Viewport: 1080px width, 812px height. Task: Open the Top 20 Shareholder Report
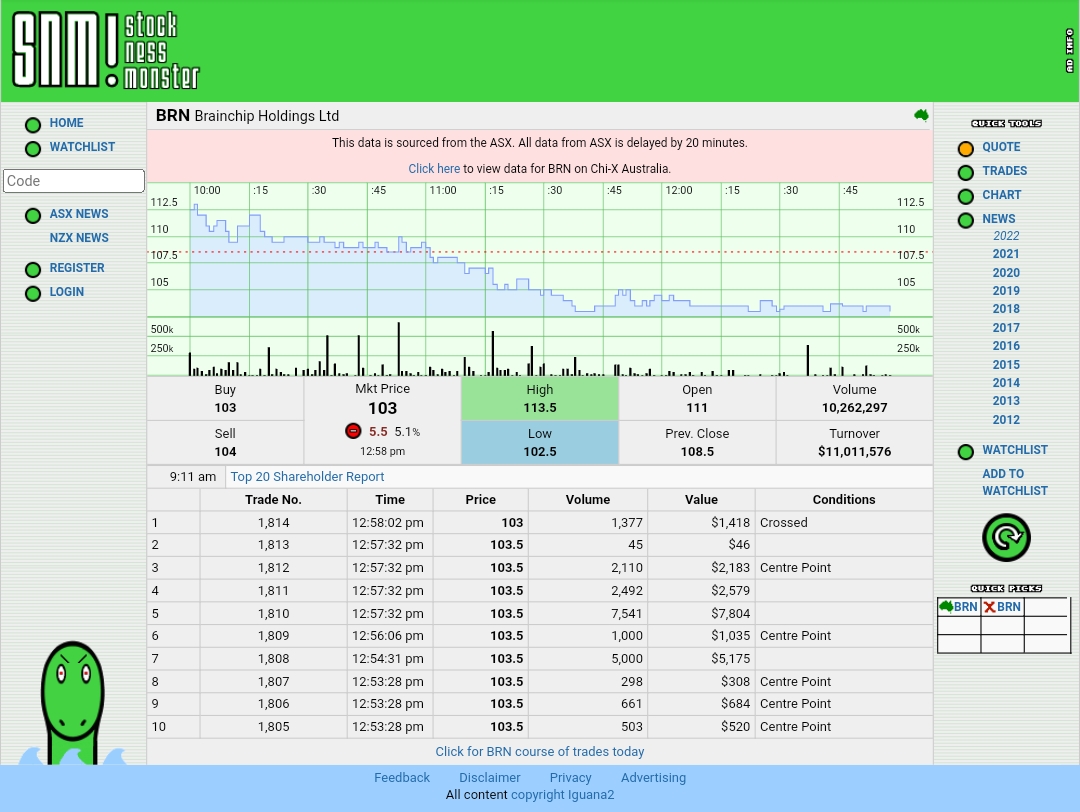point(307,477)
